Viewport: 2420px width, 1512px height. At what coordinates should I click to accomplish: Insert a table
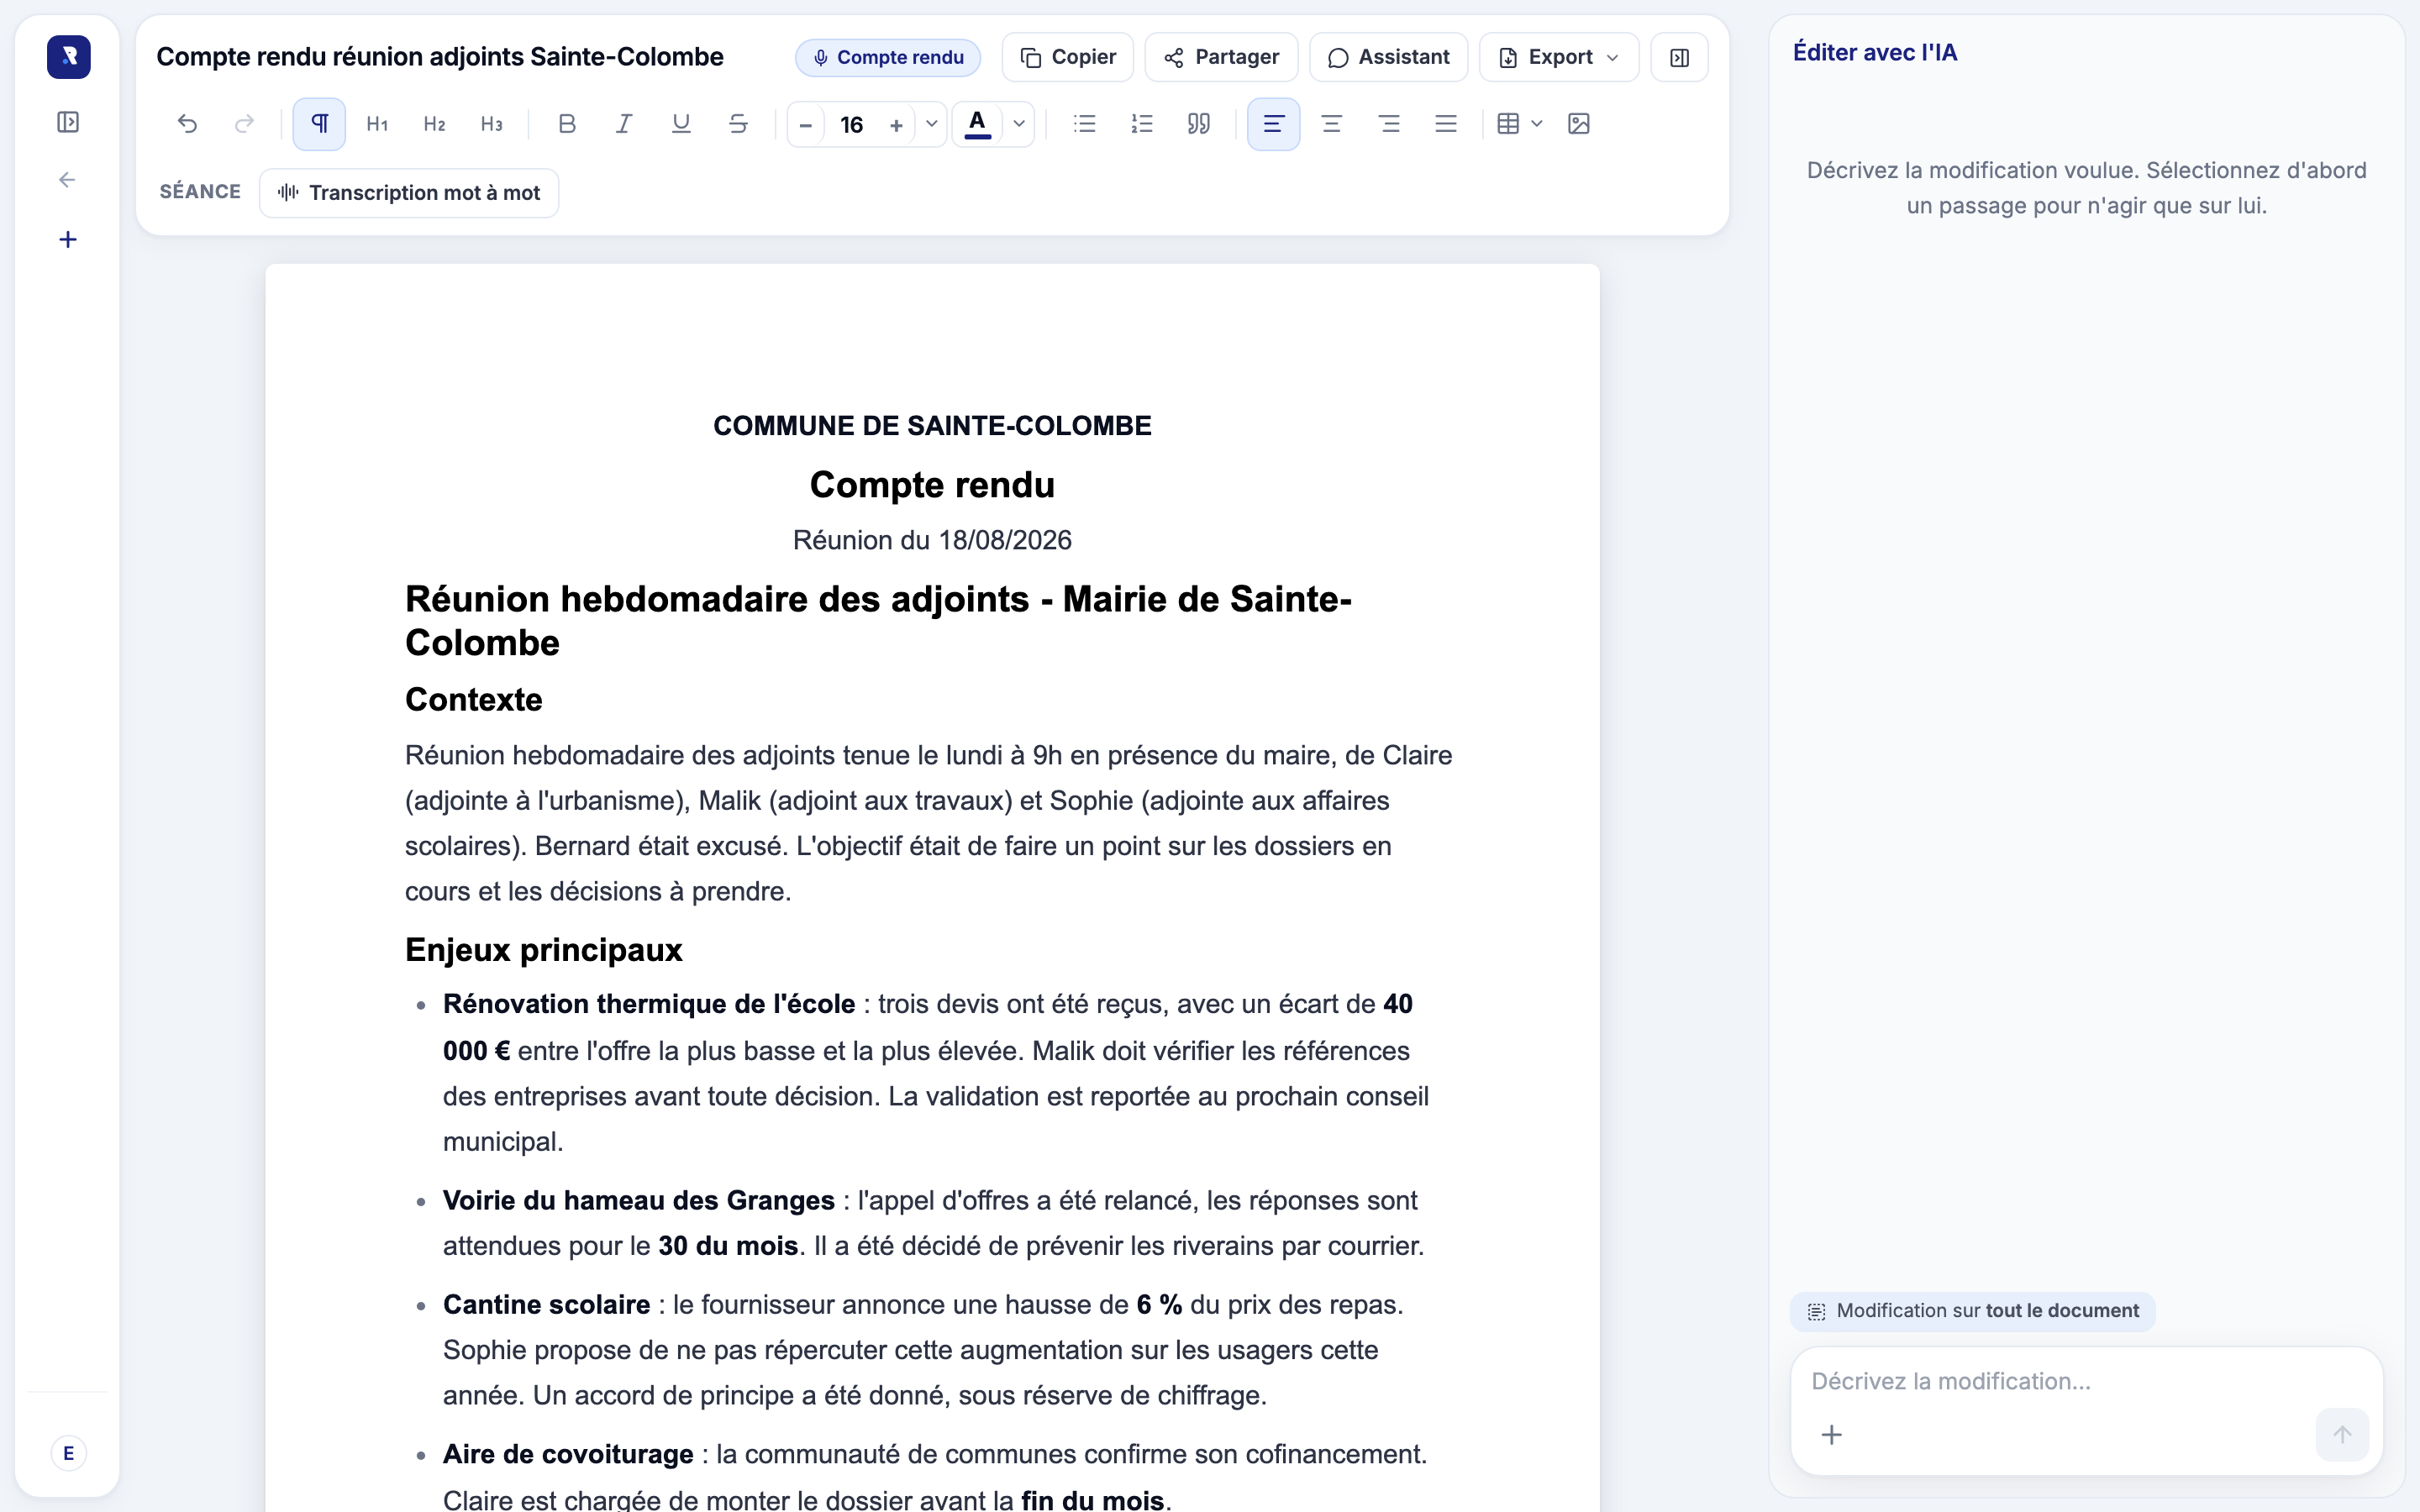coord(1508,124)
